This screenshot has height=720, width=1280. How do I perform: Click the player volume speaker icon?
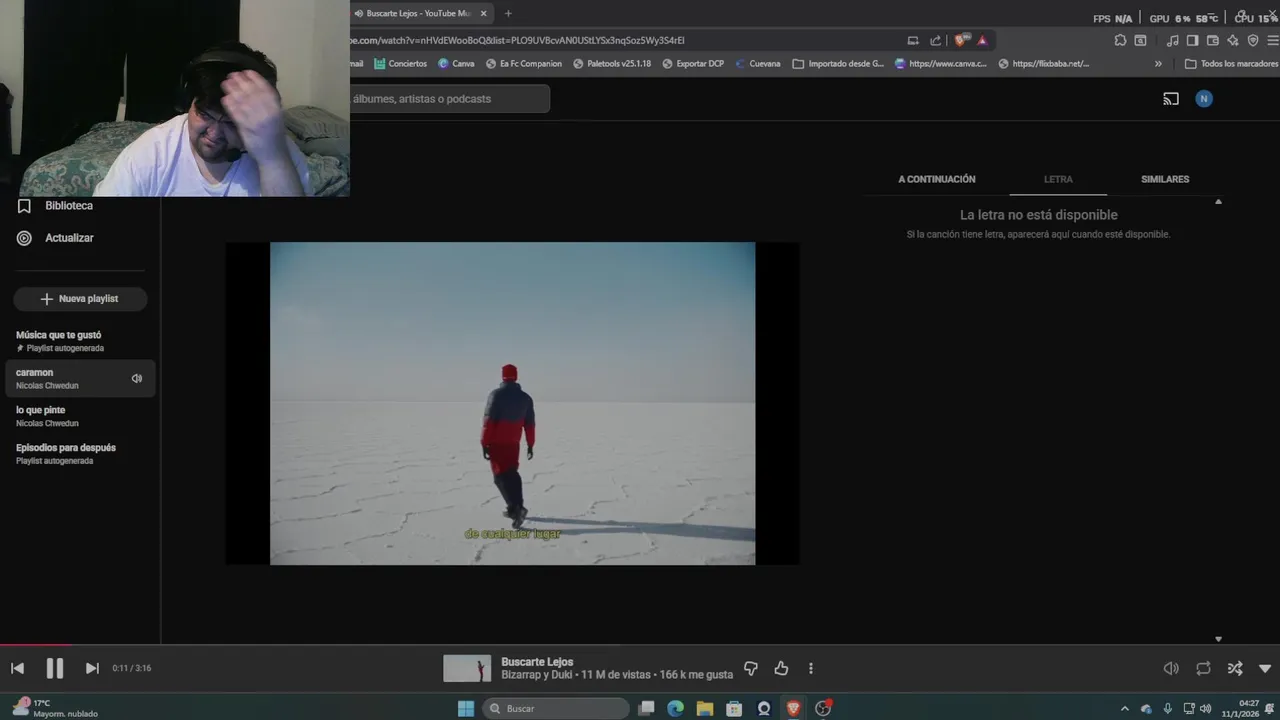coord(1171,668)
